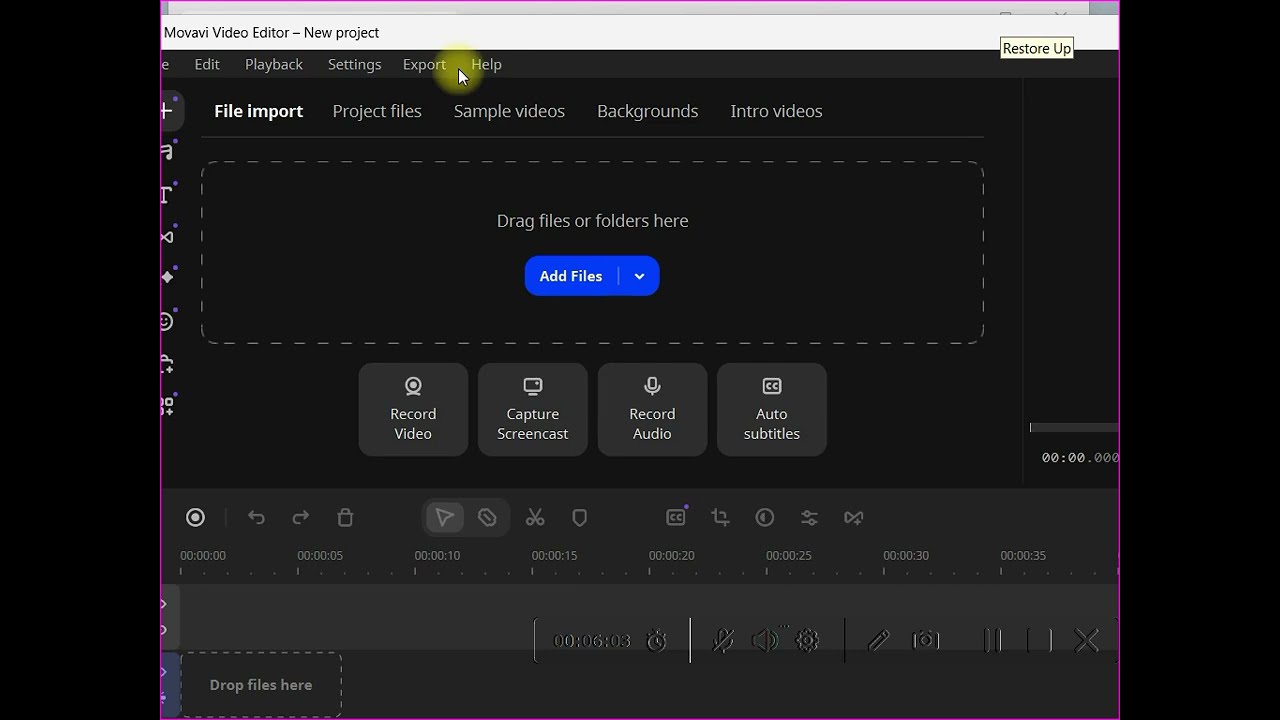The height and width of the screenshot is (720, 1280).
Task: Click the 'Drop files here' timeline area
Action: click(261, 685)
